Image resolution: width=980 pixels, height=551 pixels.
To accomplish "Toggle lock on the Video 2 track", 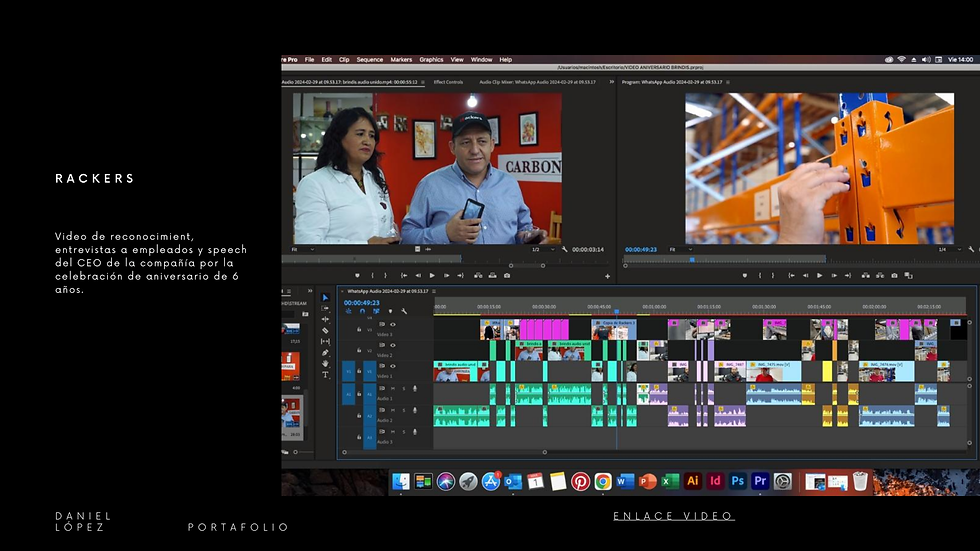I will point(359,350).
